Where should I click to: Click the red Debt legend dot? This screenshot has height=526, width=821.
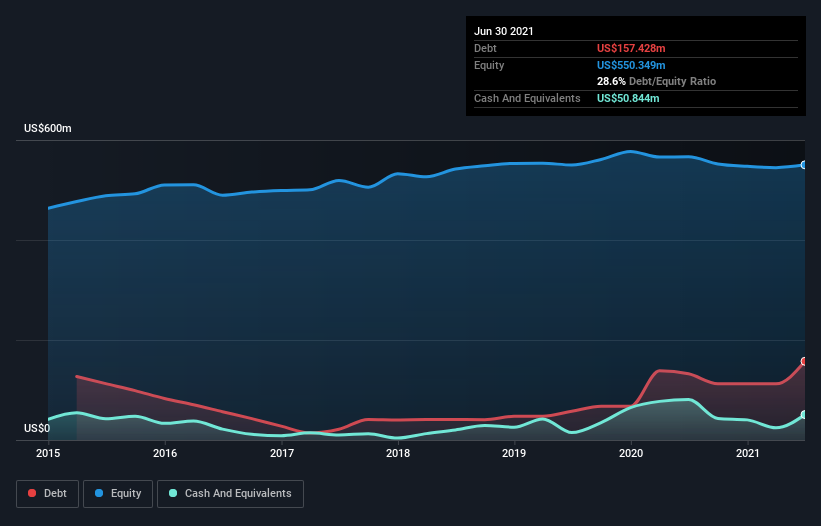coord(32,493)
